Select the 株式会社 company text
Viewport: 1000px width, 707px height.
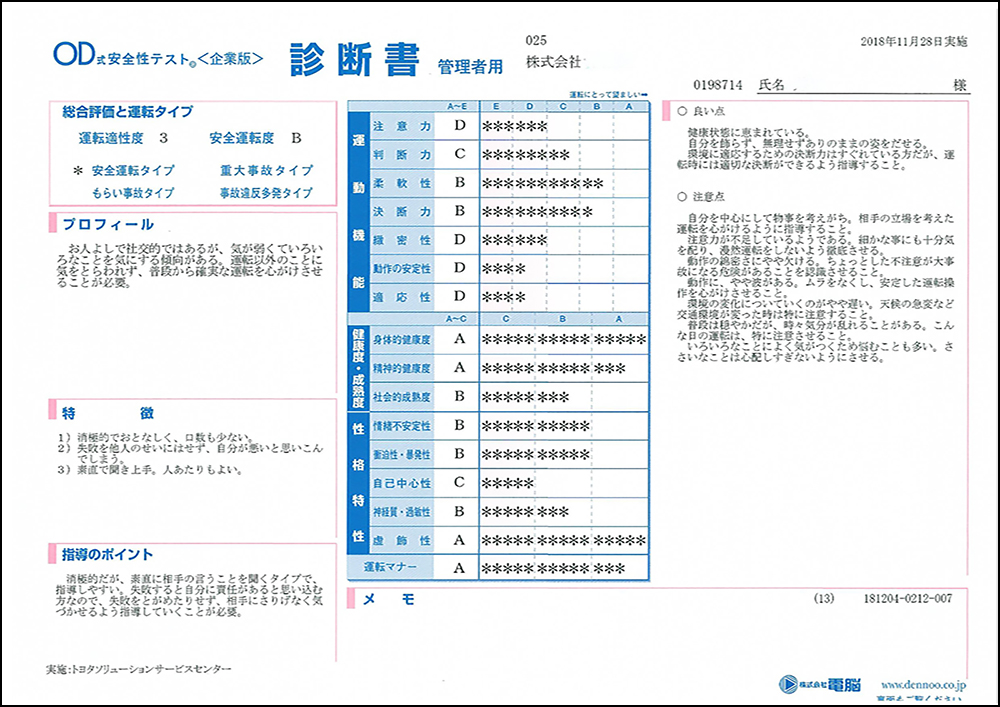pos(554,62)
